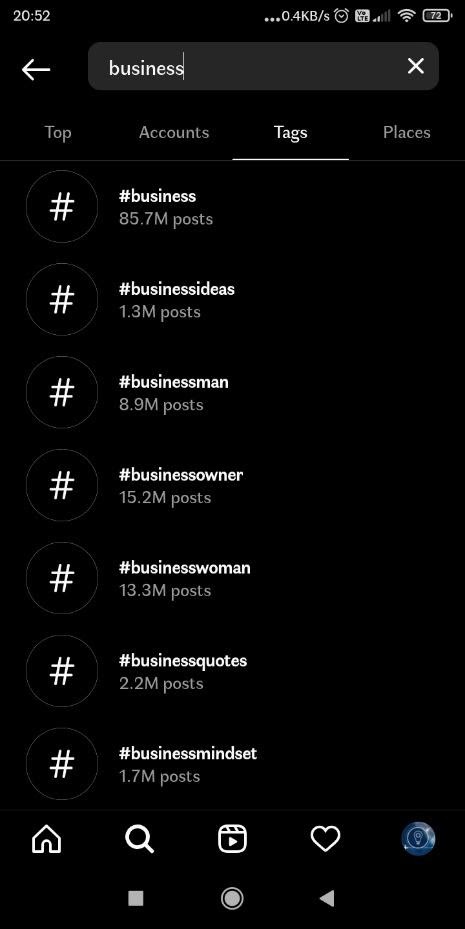Open the #businessideas hashtag result

pyautogui.click(x=232, y=299)
